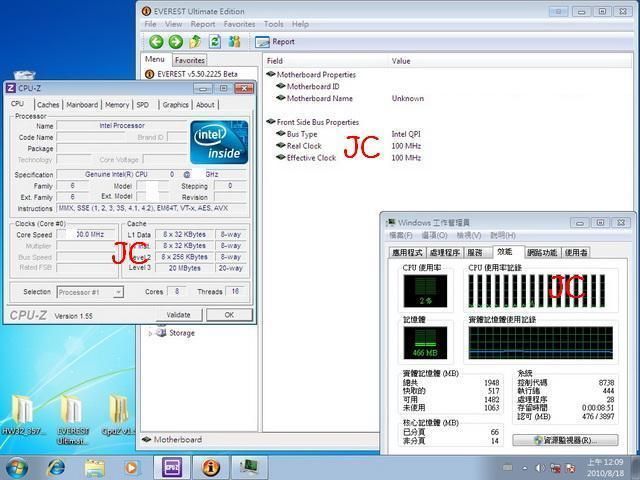This screenshot has width=640, height=480.
Task: Open the CPU-Z Graphics tab
Action: (x=176, y=105)
